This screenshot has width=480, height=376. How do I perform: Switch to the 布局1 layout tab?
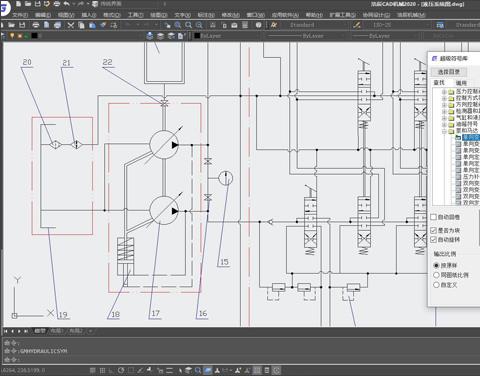pos(56,331)
